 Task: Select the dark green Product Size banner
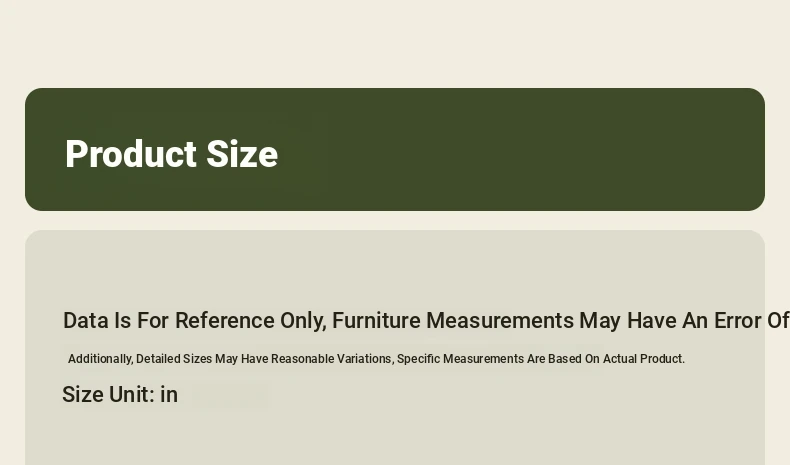click(x=395, y=150)
